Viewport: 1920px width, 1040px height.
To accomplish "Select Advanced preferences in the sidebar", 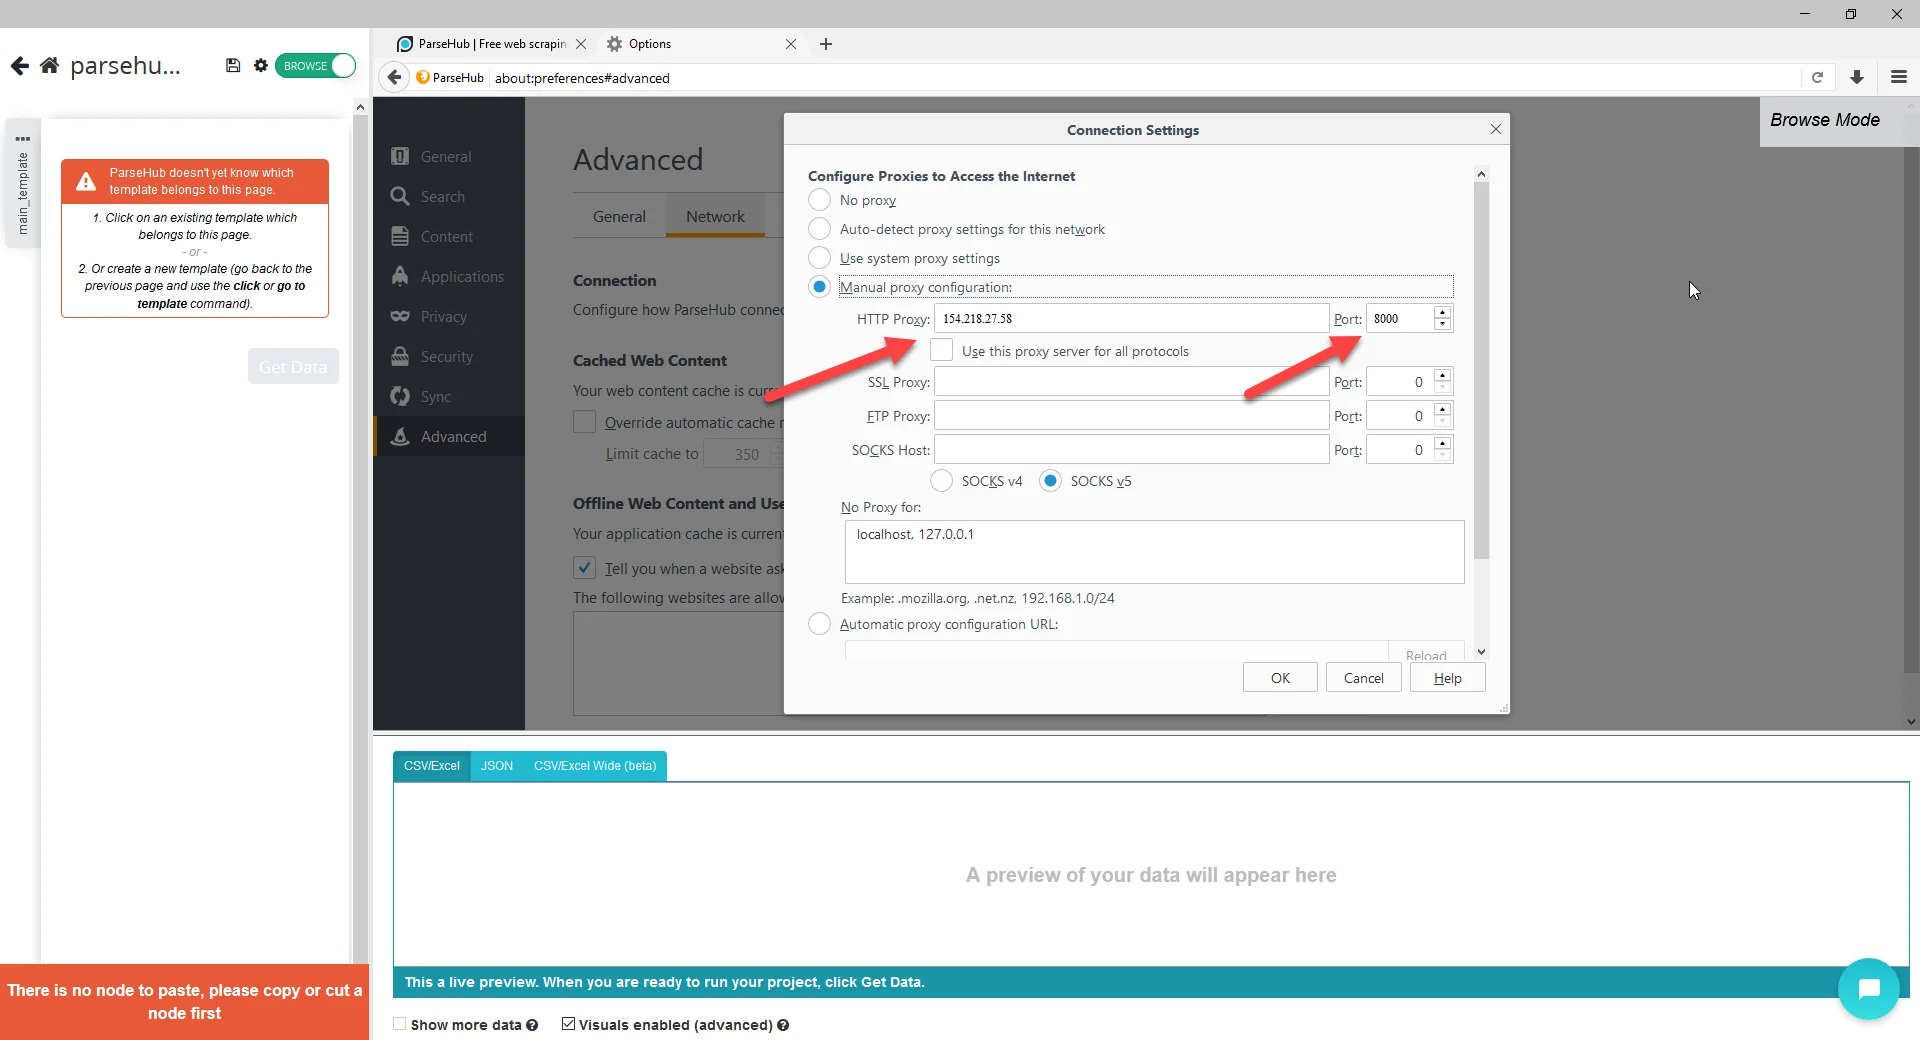I will point(449,437).
